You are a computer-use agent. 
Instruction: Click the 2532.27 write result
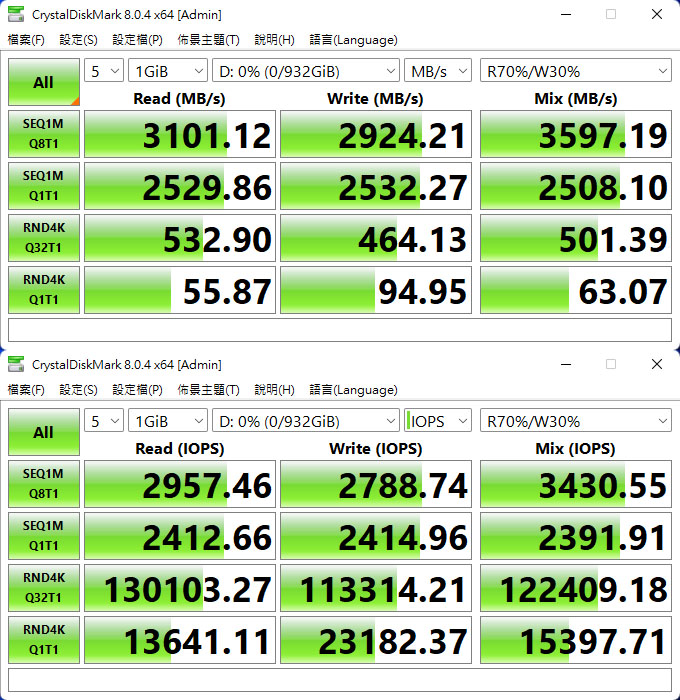click(x=376, y=186)
